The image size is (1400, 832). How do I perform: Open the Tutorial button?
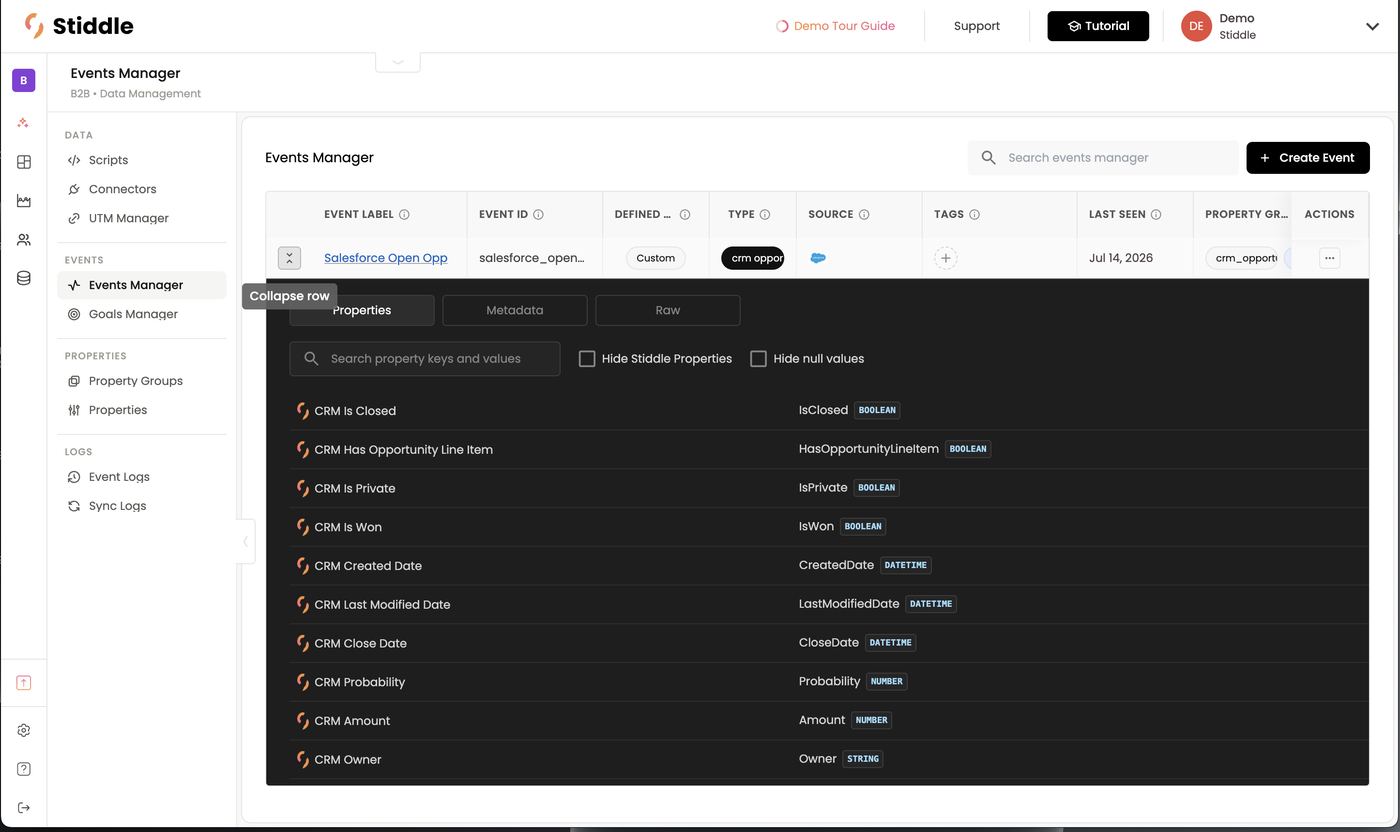[x=1098, y=26]
